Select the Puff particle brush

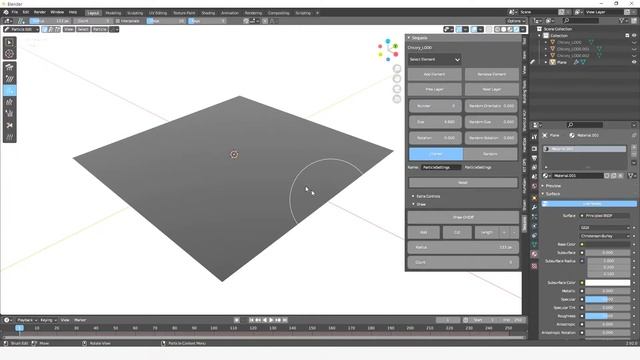point(10,113)
